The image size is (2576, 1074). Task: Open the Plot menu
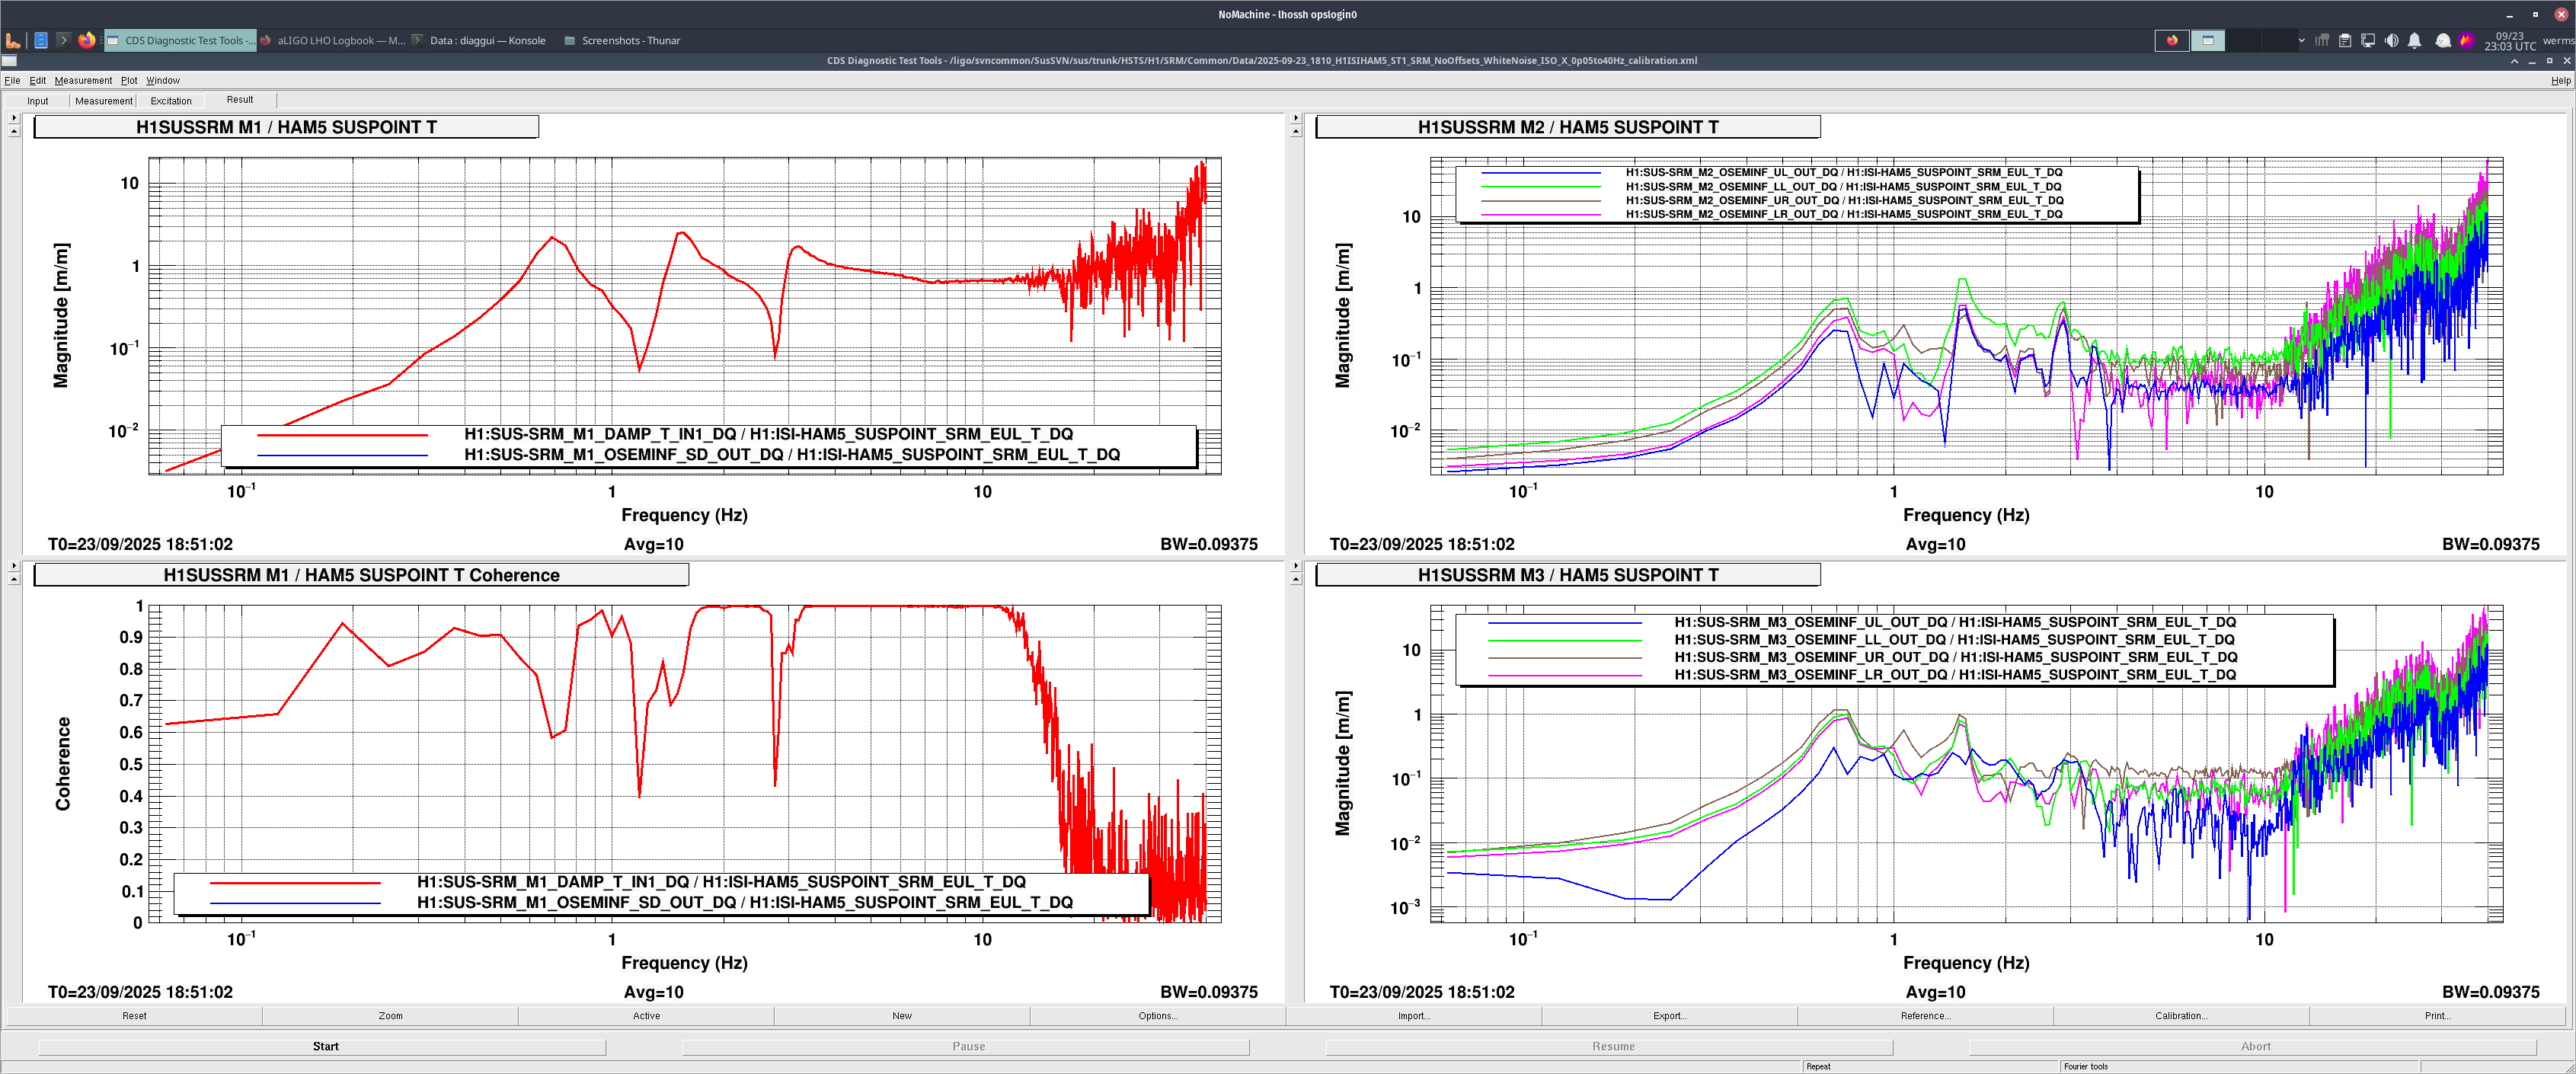coord(129,80)
